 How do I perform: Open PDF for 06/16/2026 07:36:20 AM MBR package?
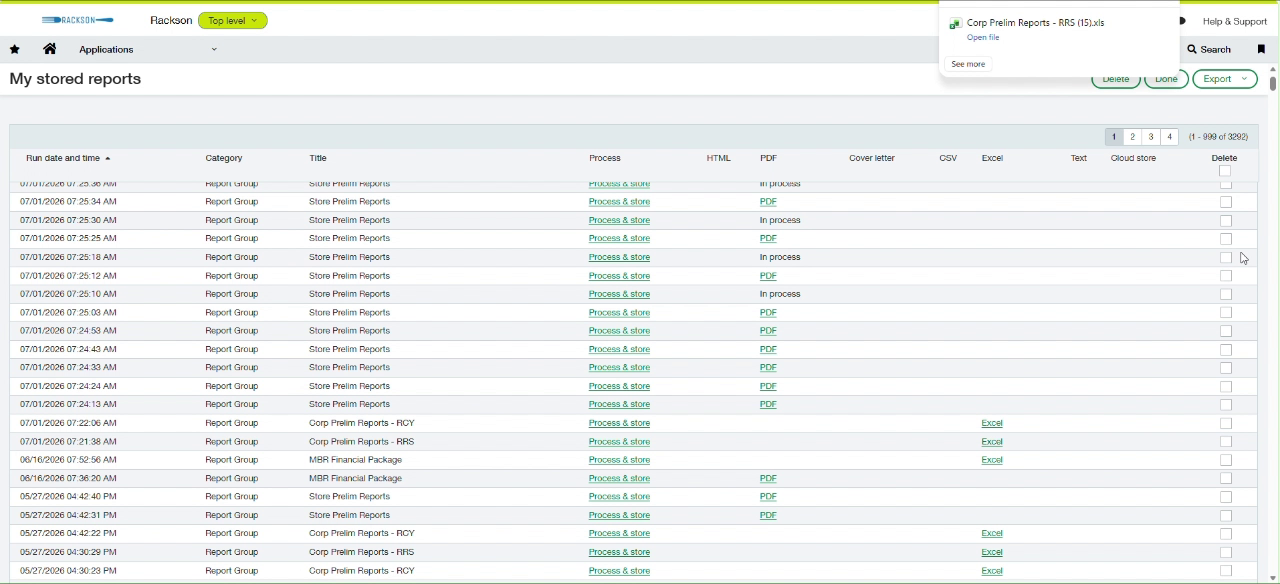pyautogui.click(x=768, y=479)
